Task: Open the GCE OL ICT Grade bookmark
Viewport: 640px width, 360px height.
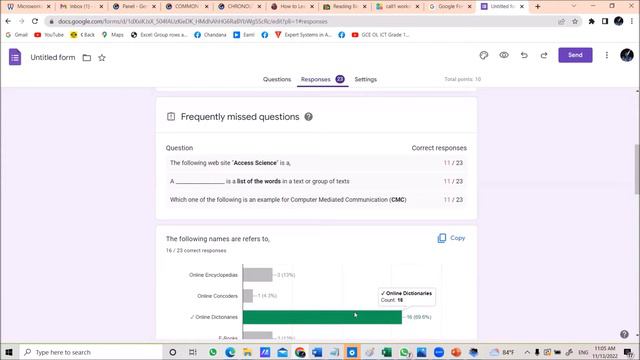Action: click(x=380, y=35)
